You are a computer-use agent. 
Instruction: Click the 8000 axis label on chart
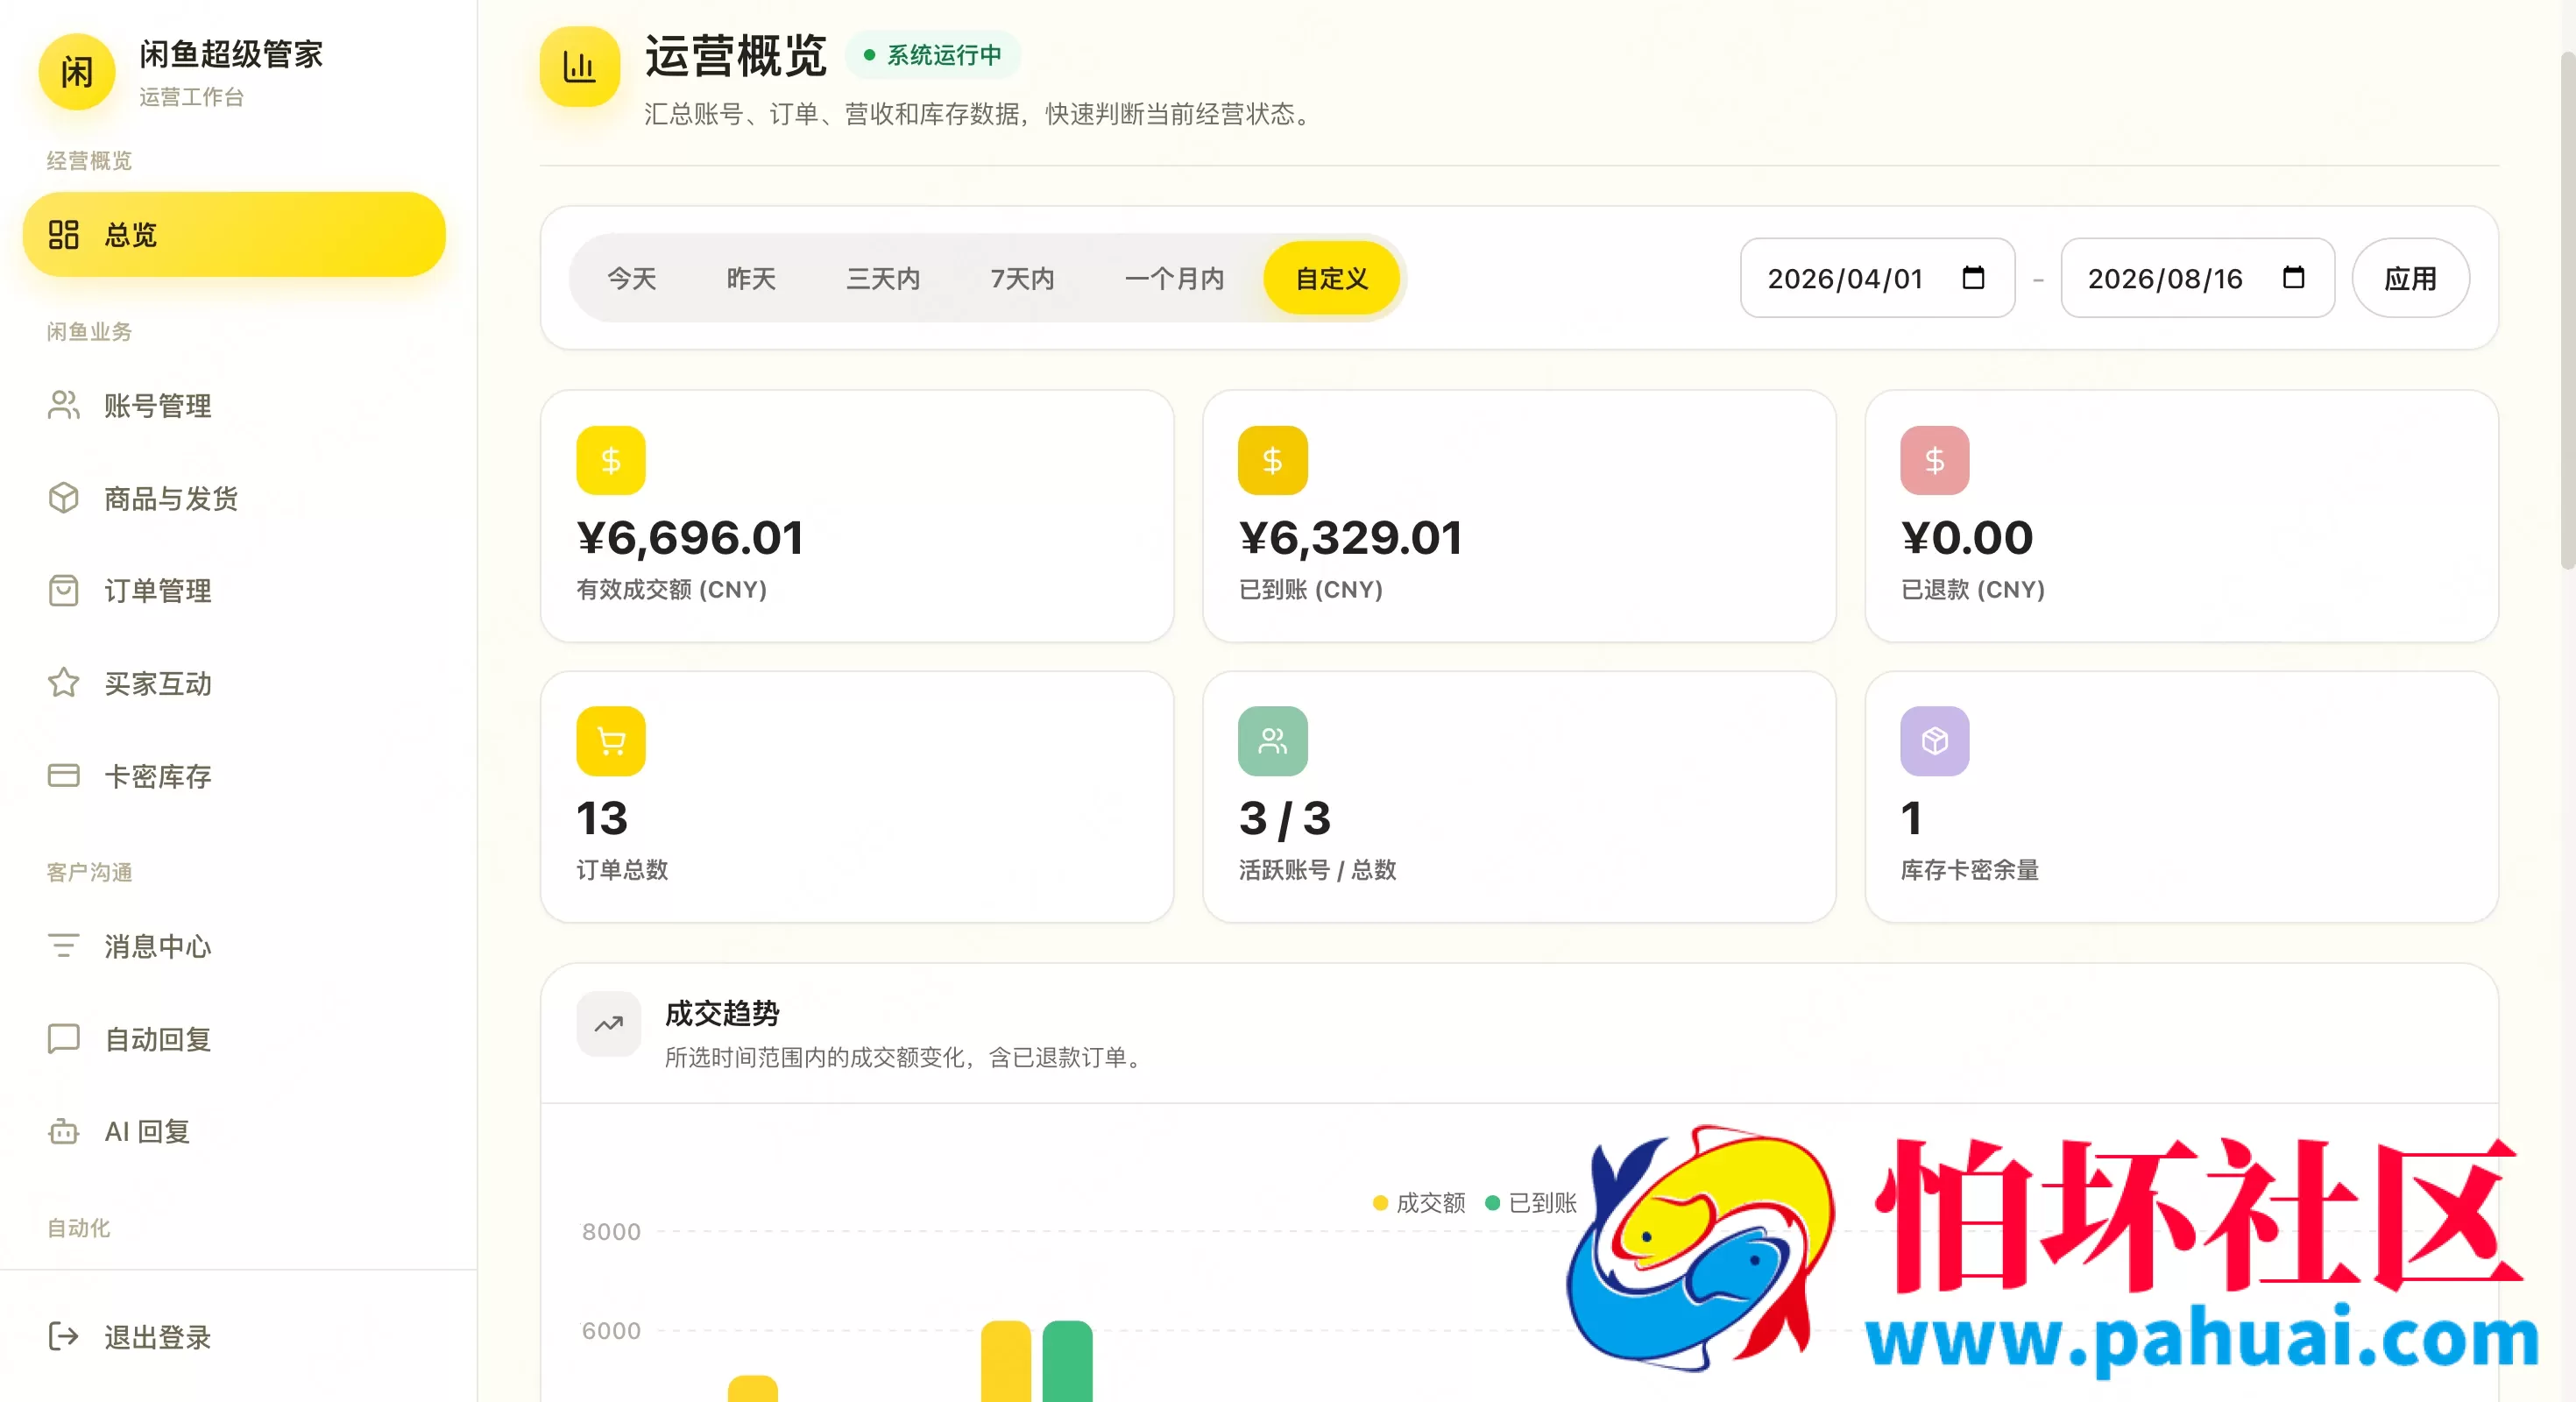(611, 1231)
